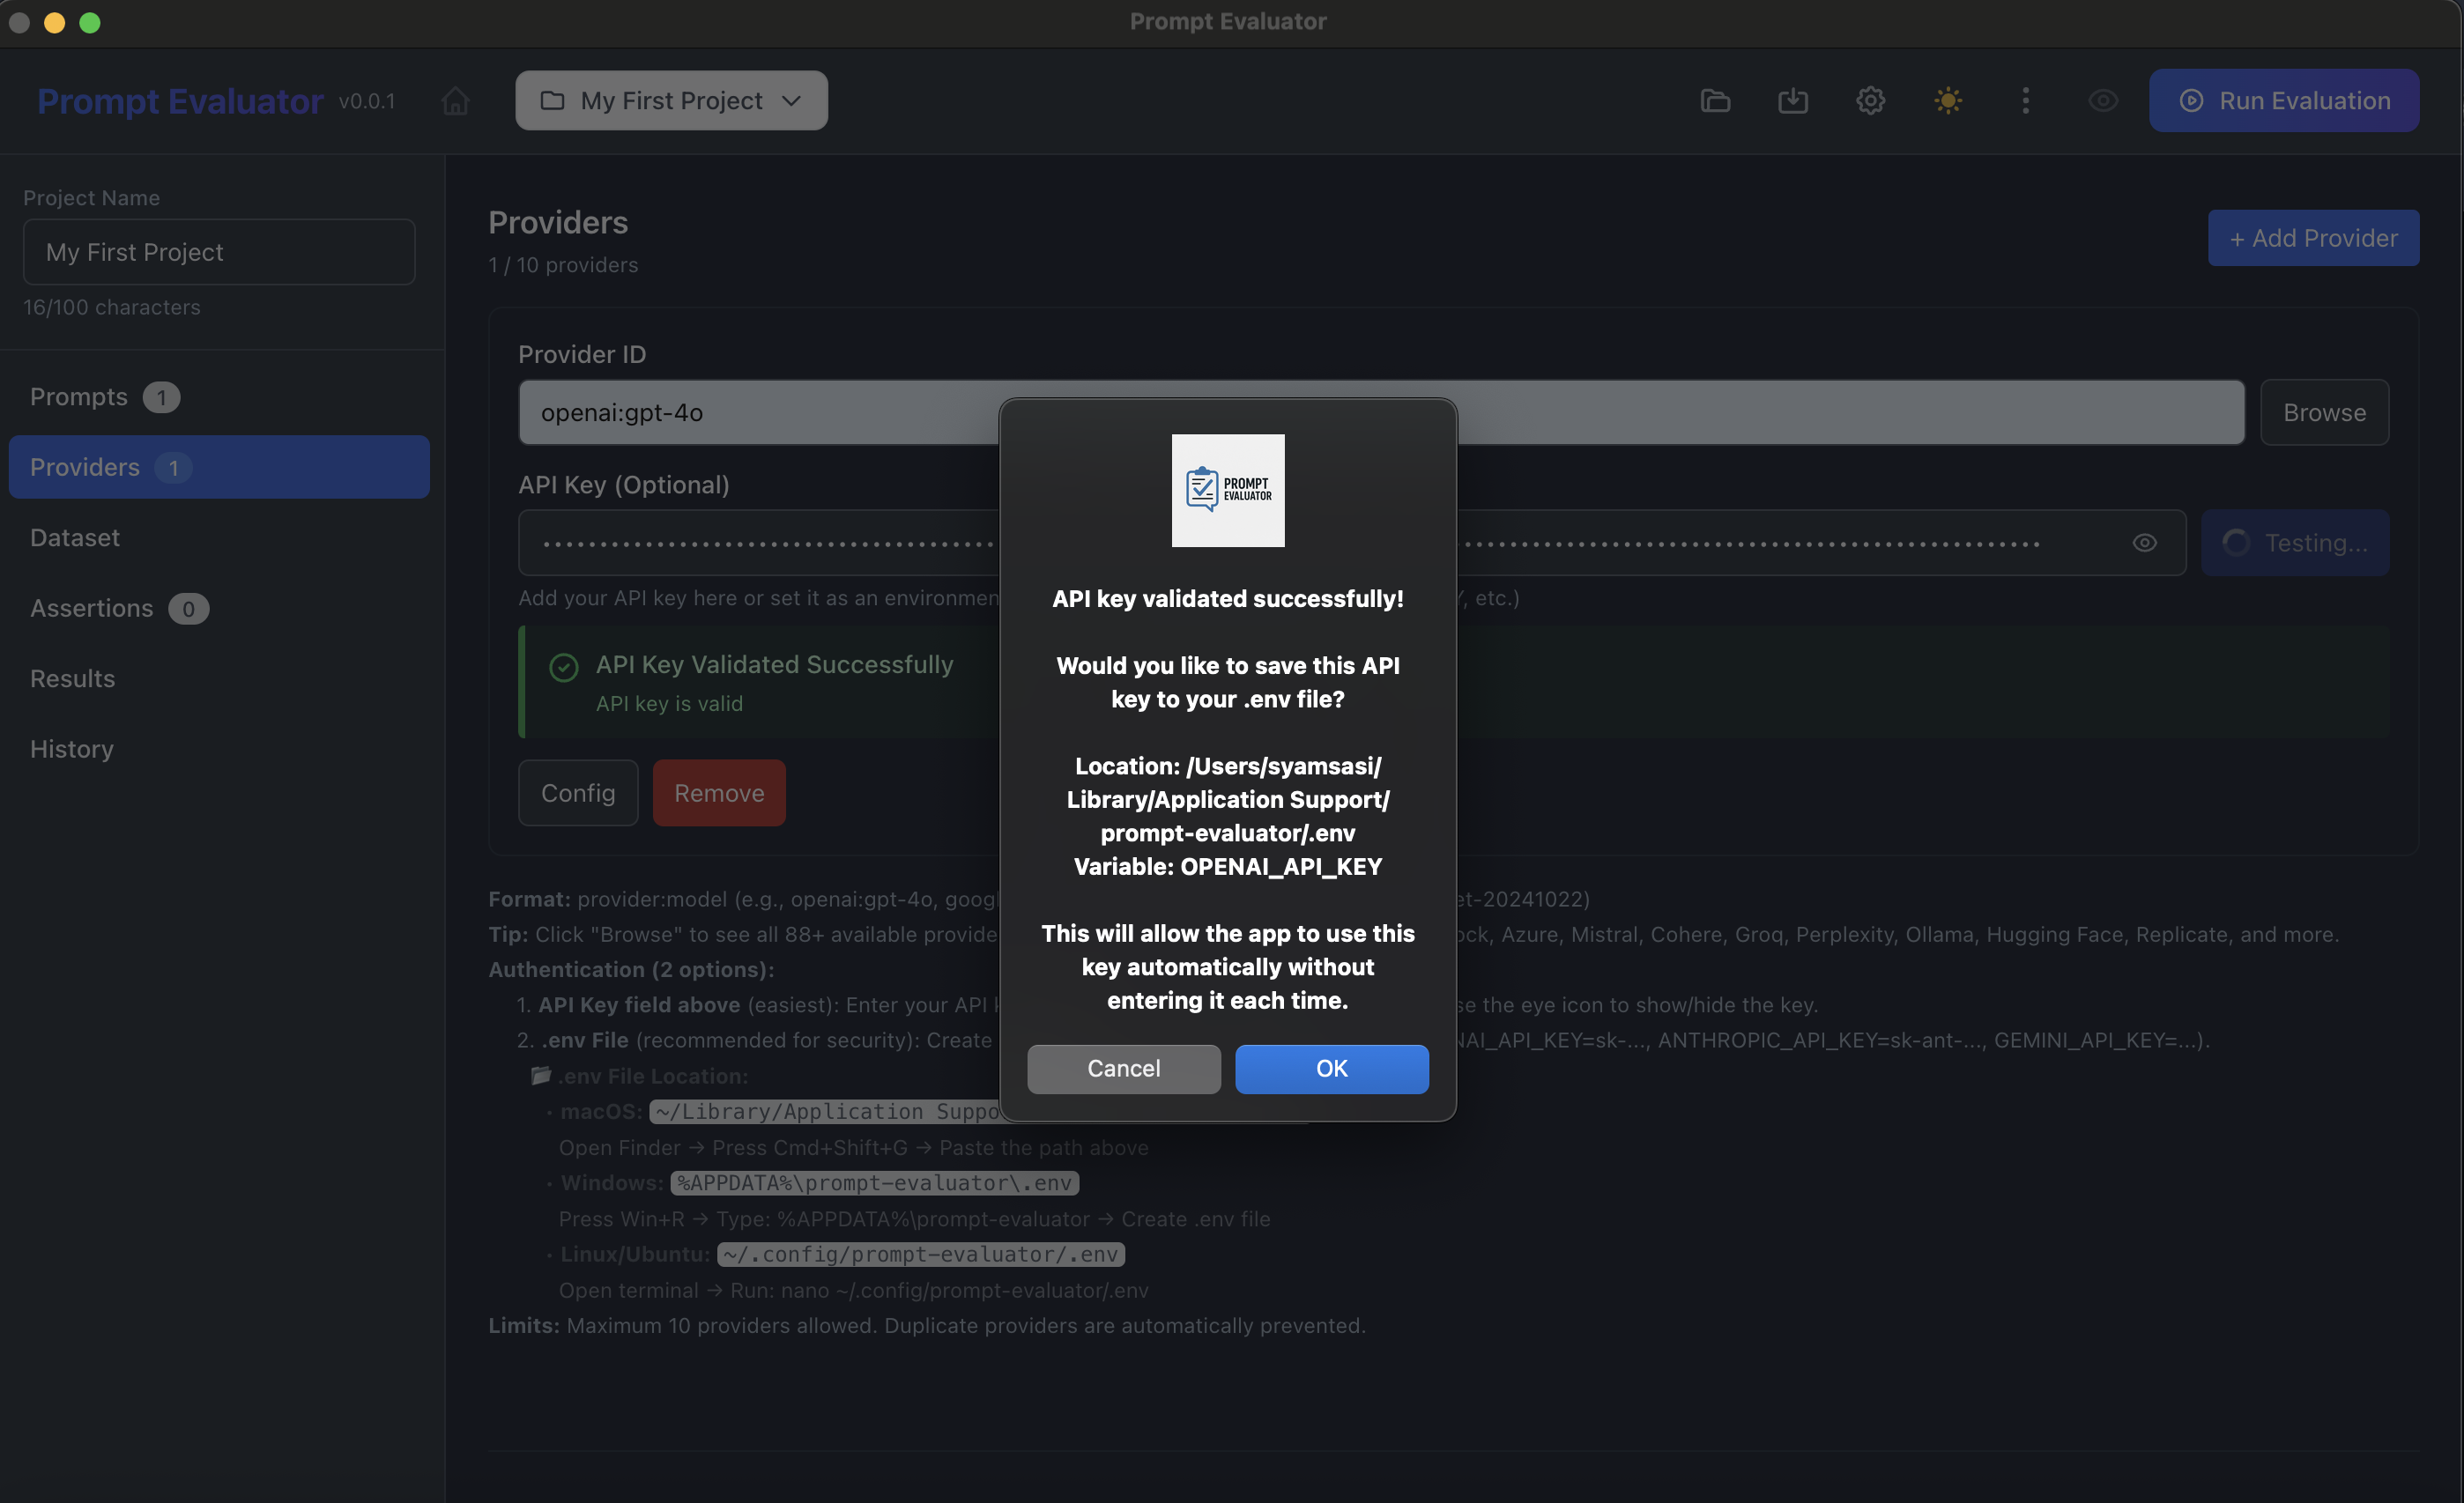
Task: Toggle light theme with the sun icon
Action: [1947, 100]
